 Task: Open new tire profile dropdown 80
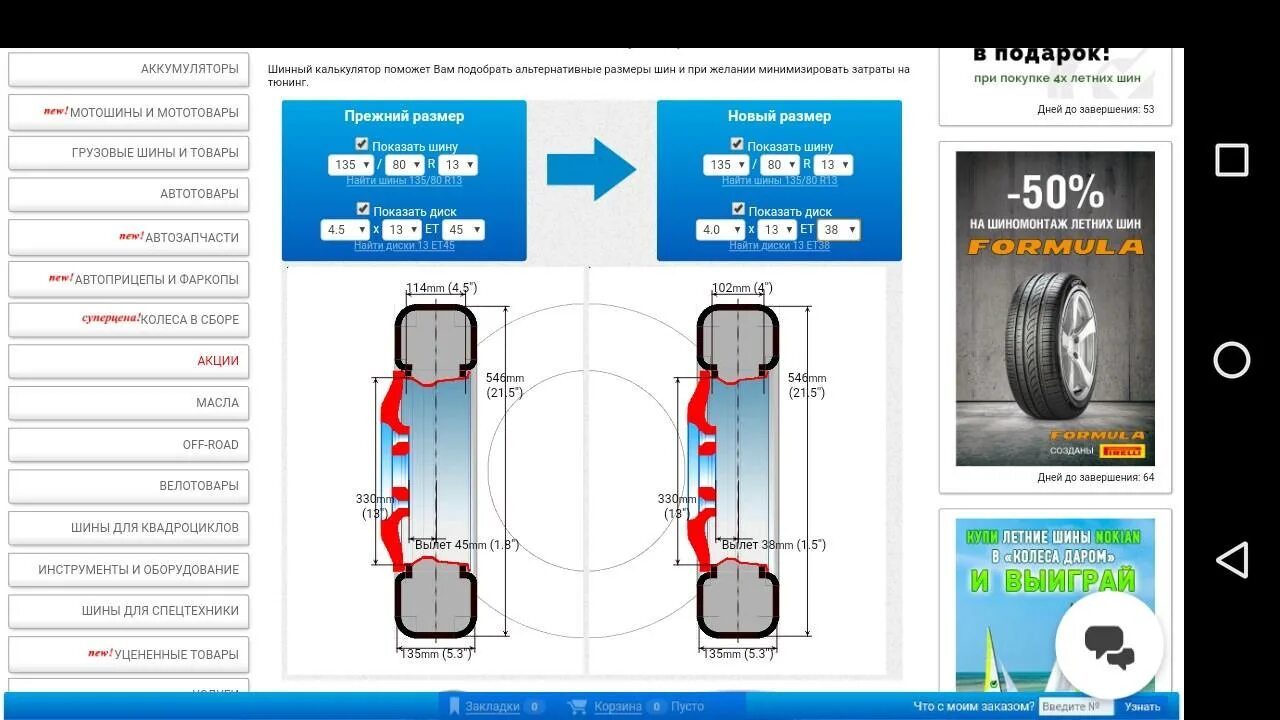point(779,165)
